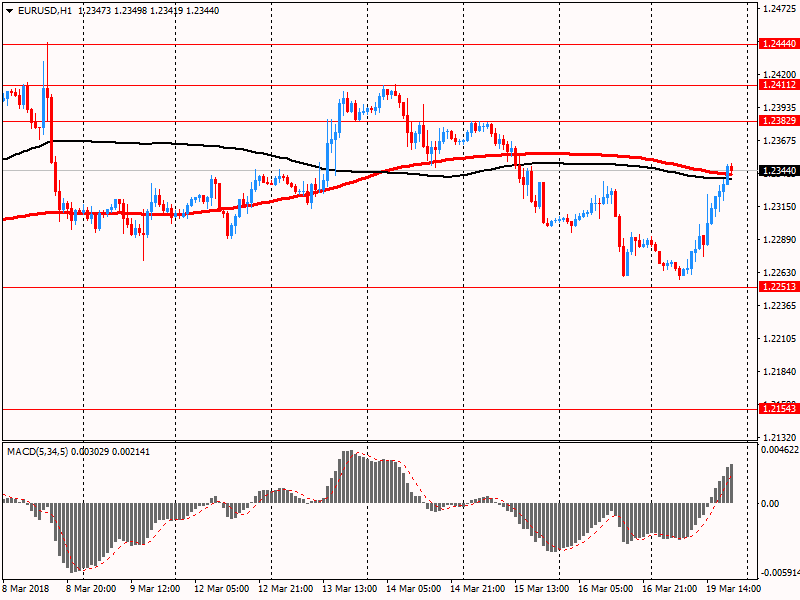Click the MACD zero level label 0.00
This screenshot has width=800, height=600.
point(770,504)
